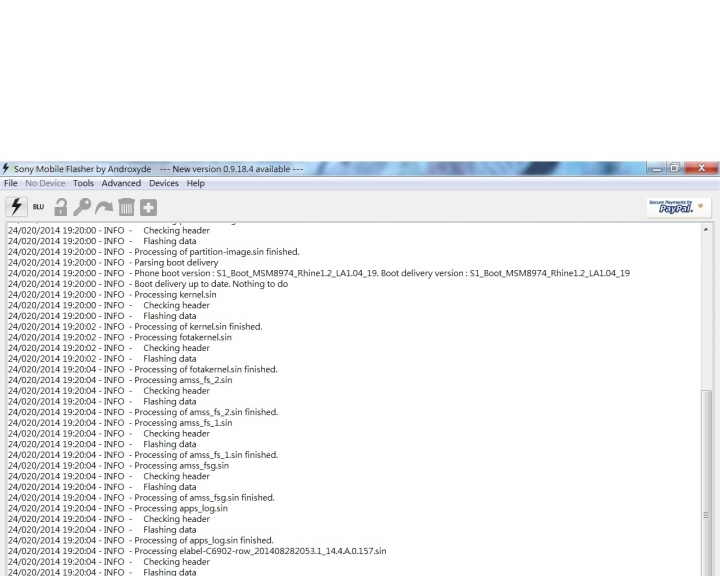Close the Sony Mobile Flasher window

point(701,168)
